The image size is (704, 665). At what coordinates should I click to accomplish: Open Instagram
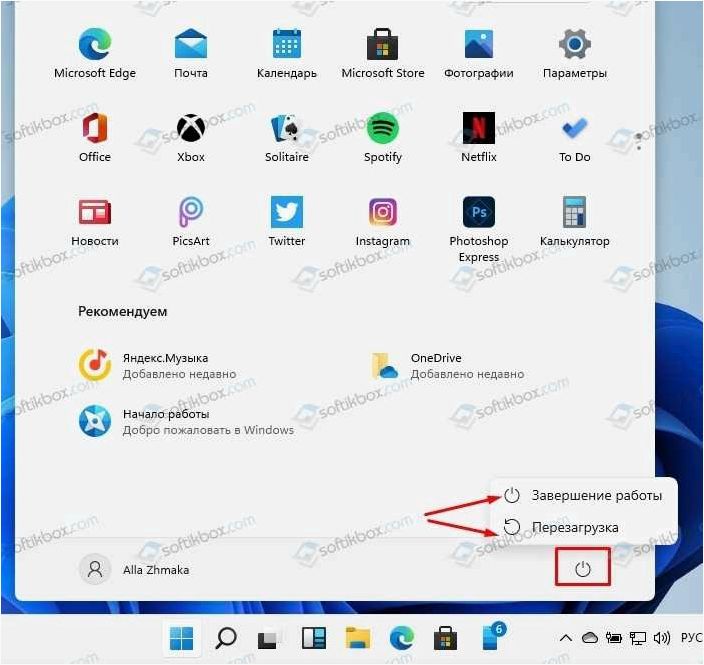click(x=383, y=221)
